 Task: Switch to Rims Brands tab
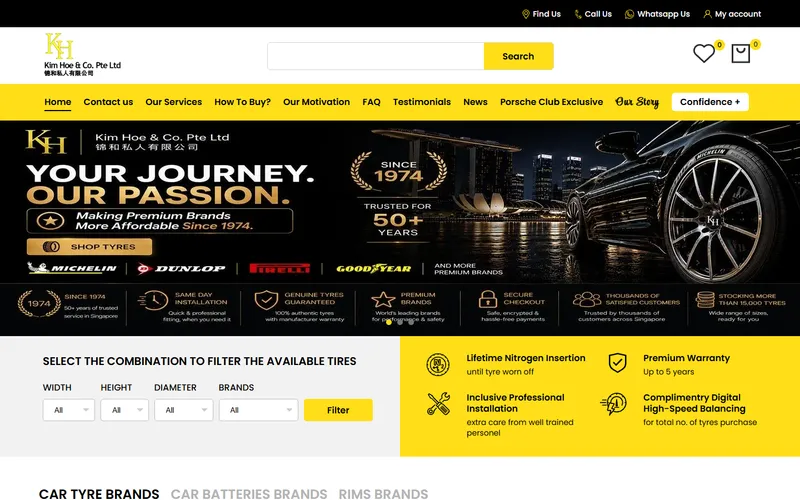click(x=383, y=493)
